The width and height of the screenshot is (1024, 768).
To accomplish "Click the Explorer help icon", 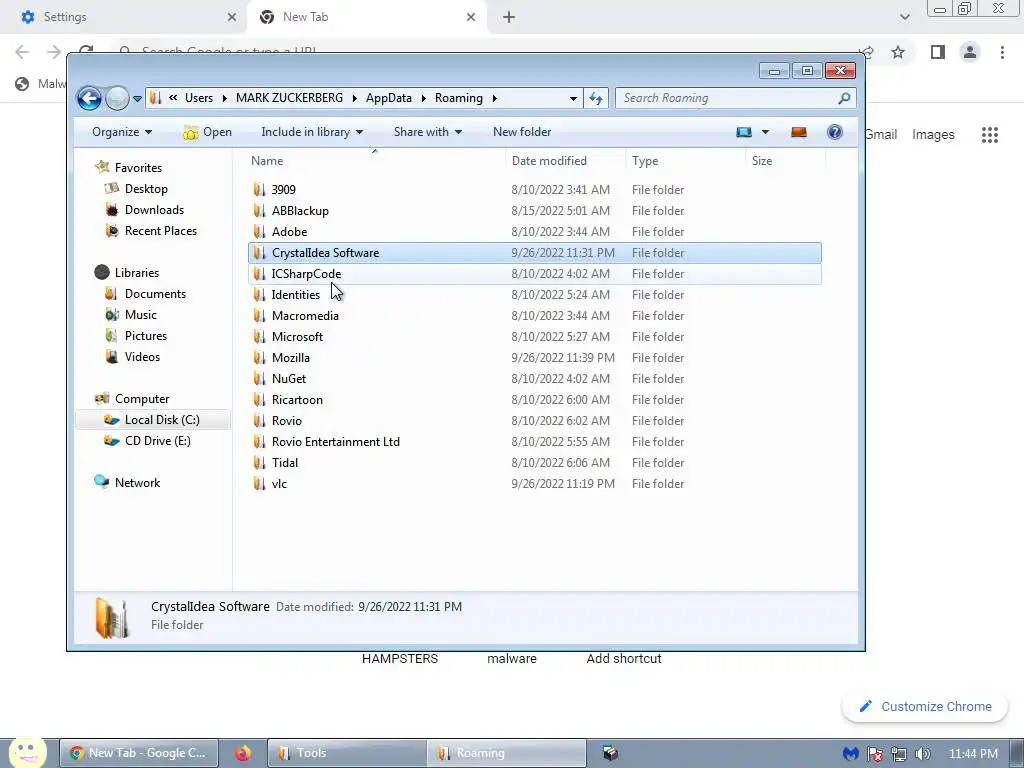I will [835, 133].
